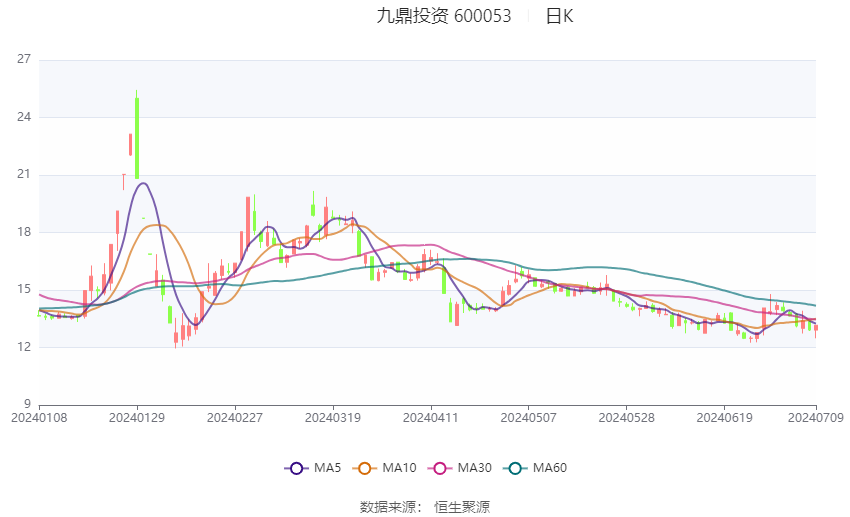Click the x-axis date 20240709
Screen dimensions: 850x517
[x=816, y=418]
